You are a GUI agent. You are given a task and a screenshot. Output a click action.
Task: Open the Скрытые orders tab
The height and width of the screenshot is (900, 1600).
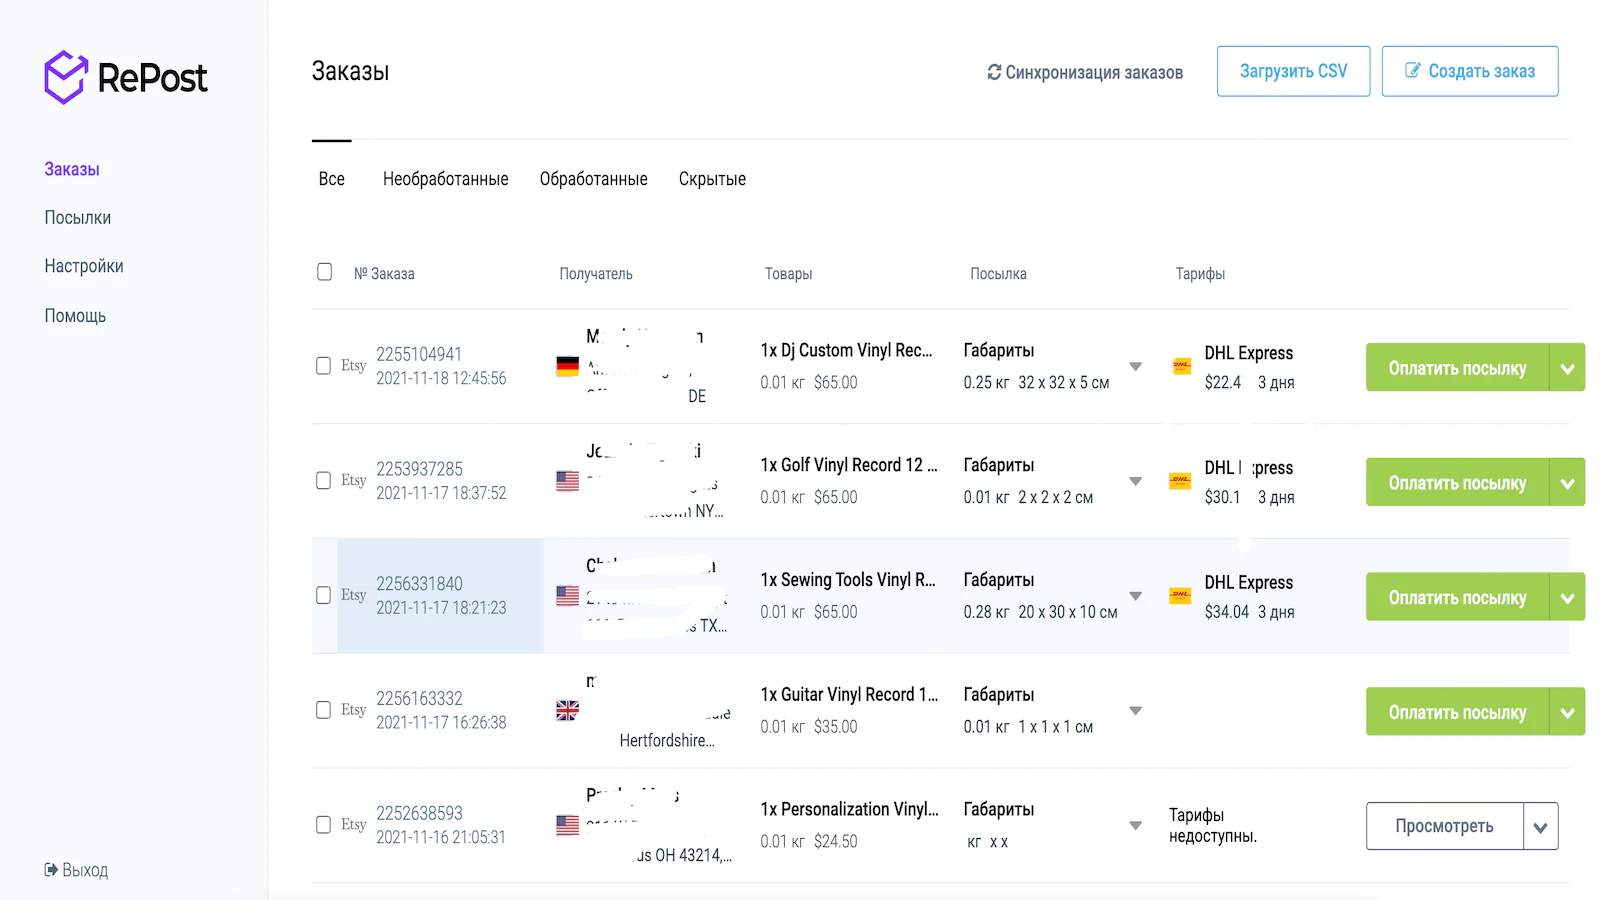point(712,179)
